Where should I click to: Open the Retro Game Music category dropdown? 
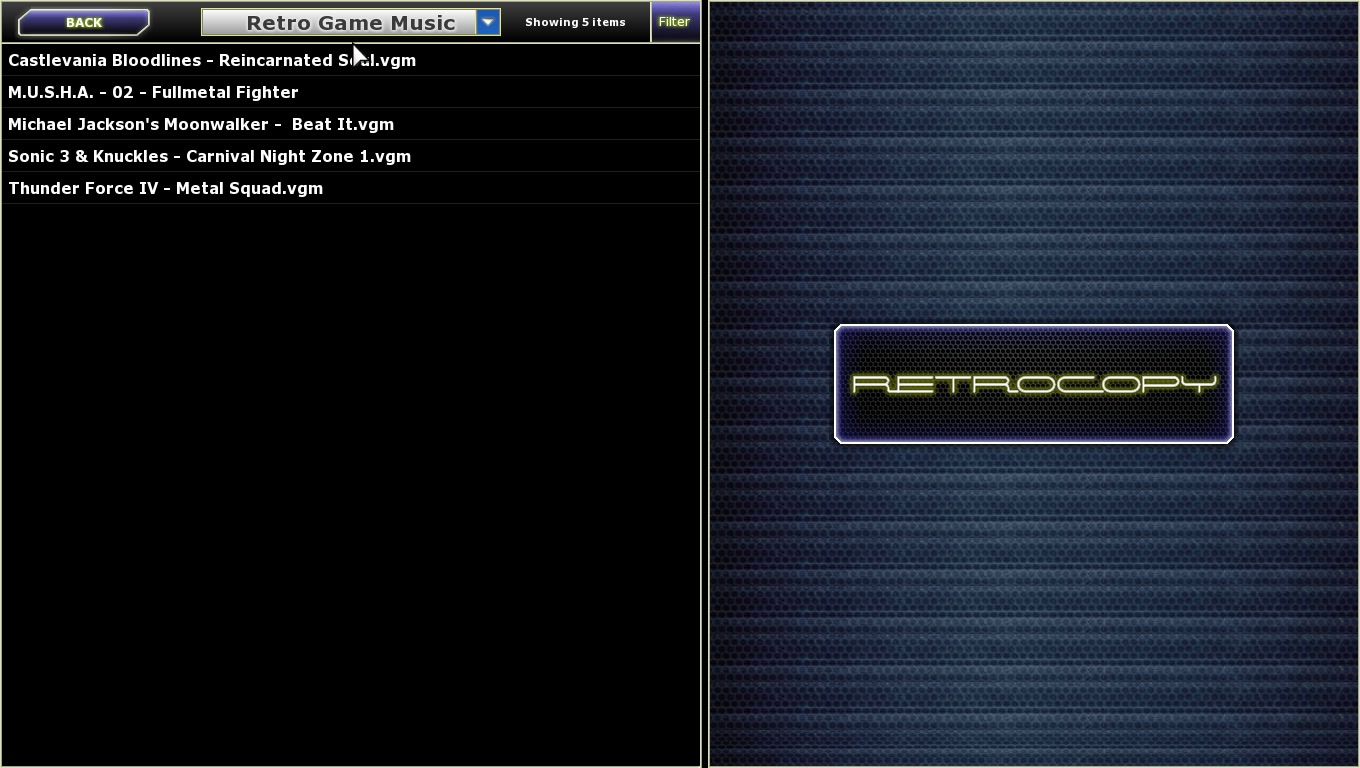350,22
